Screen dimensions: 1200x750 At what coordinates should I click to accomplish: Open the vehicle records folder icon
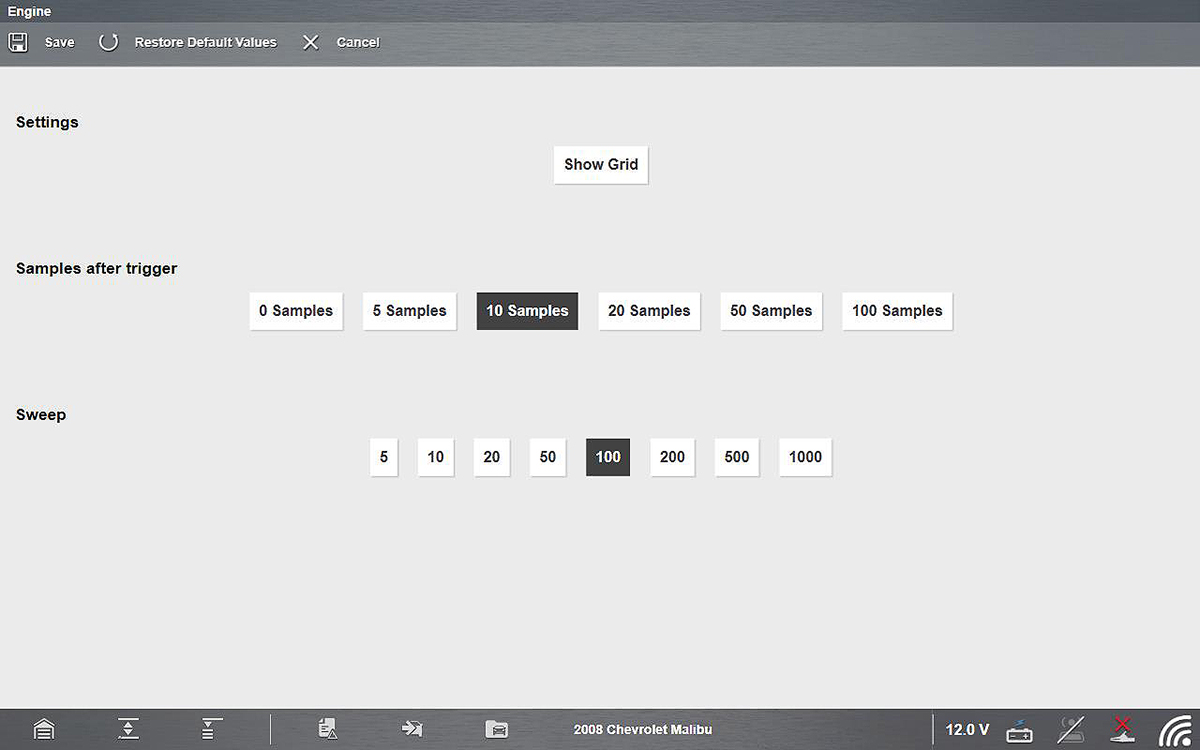[x=496, y=730]
